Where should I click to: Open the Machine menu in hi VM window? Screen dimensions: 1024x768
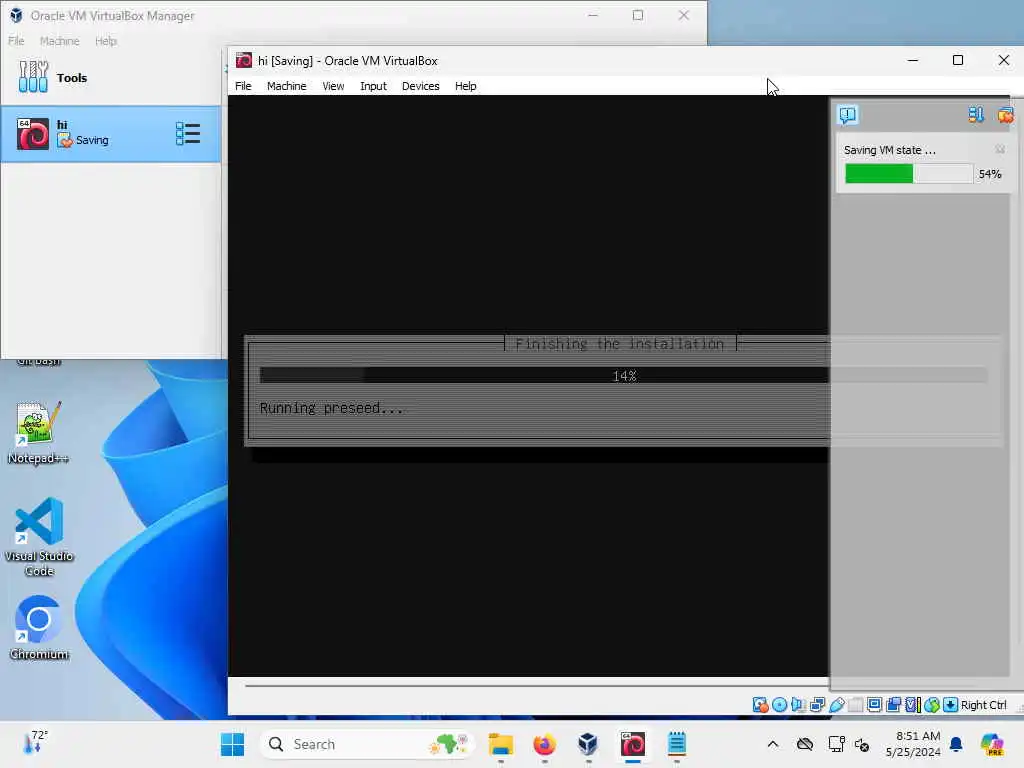pos(286,86)
